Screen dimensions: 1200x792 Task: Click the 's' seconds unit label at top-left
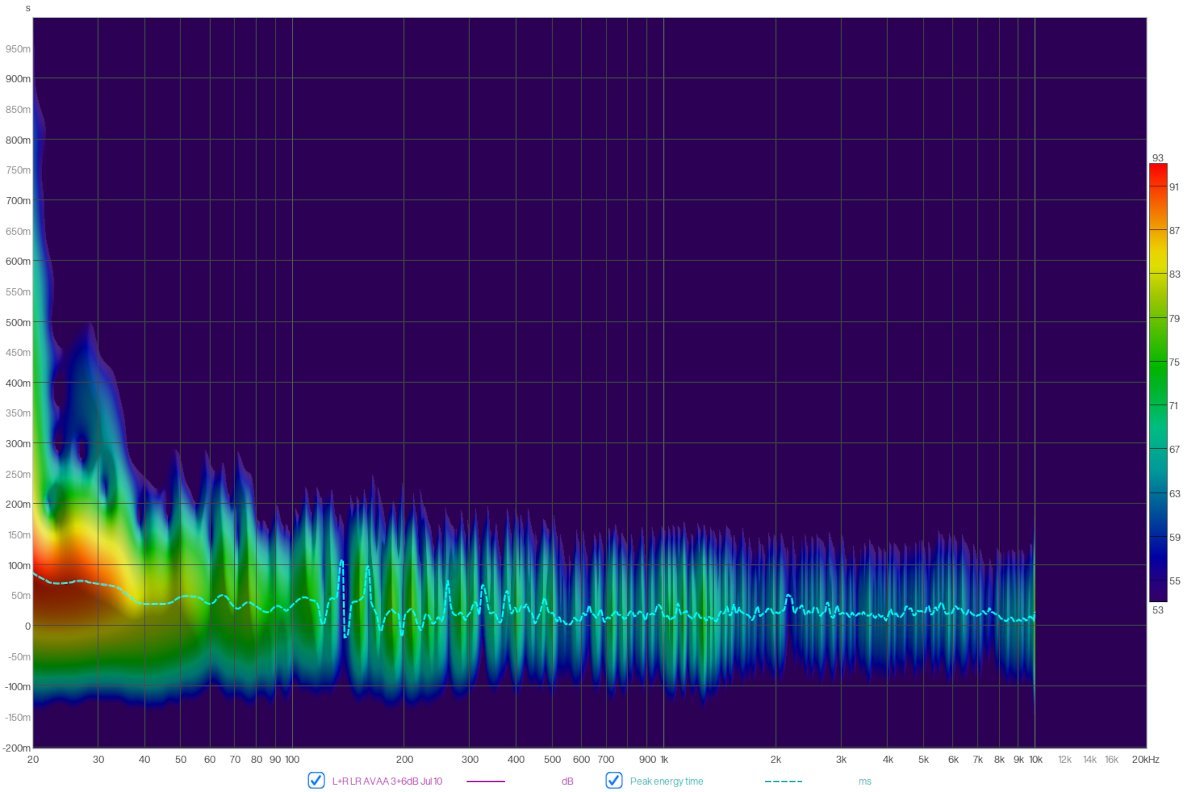coord(27,8)
